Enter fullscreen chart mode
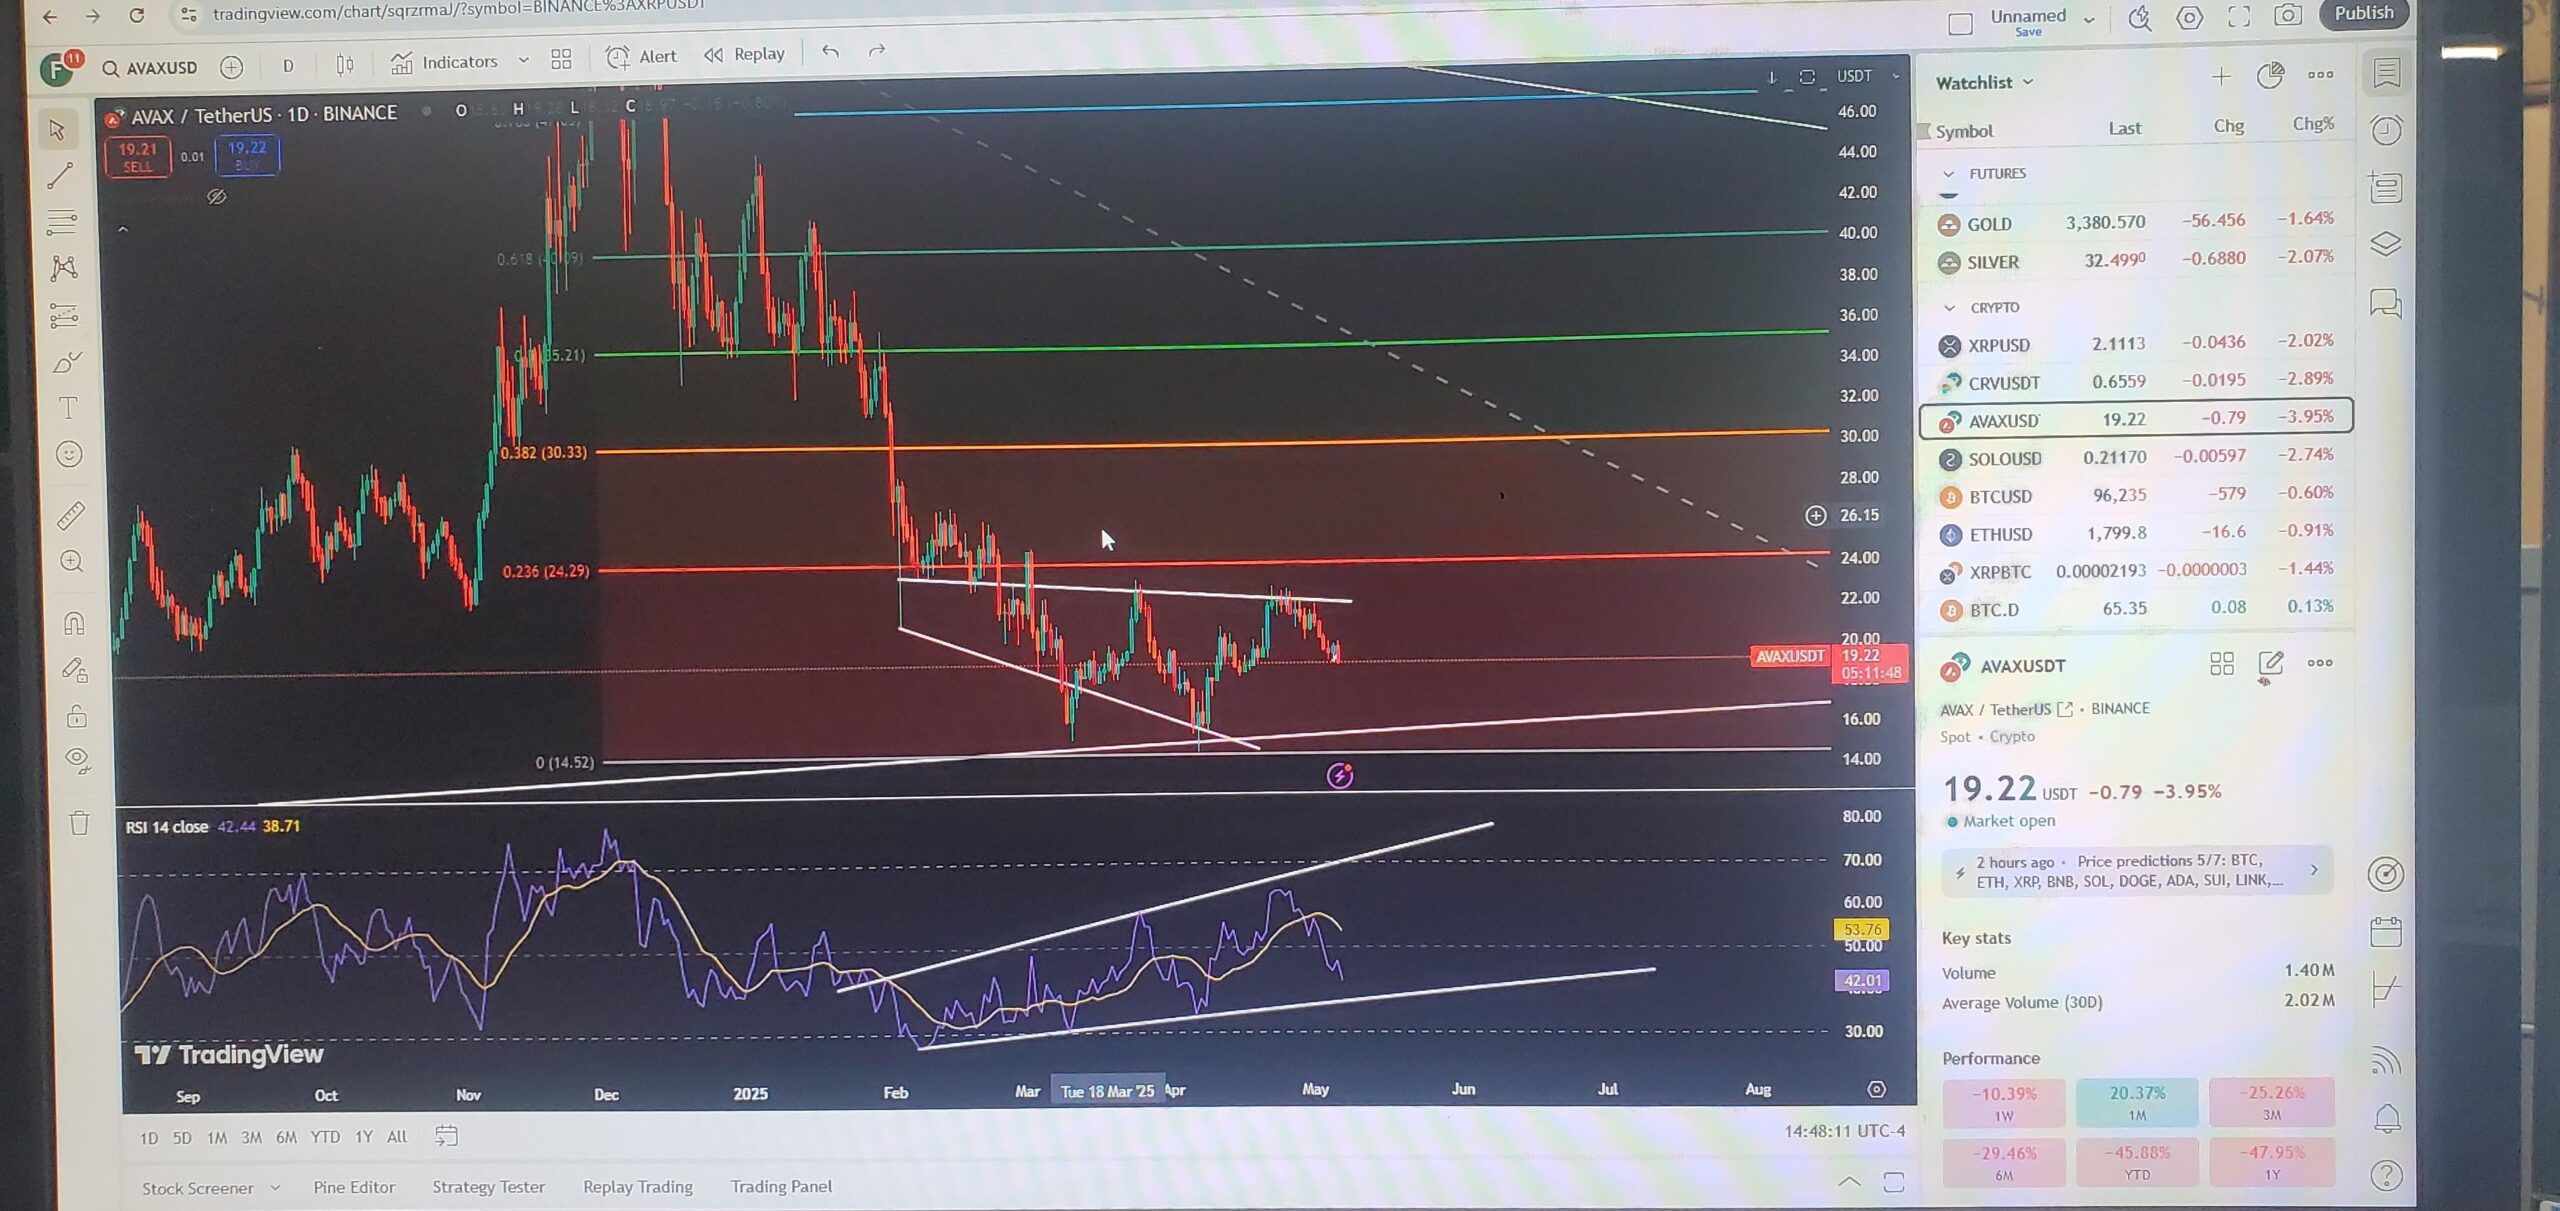 pyautogui.click(x=2239, y=16)
